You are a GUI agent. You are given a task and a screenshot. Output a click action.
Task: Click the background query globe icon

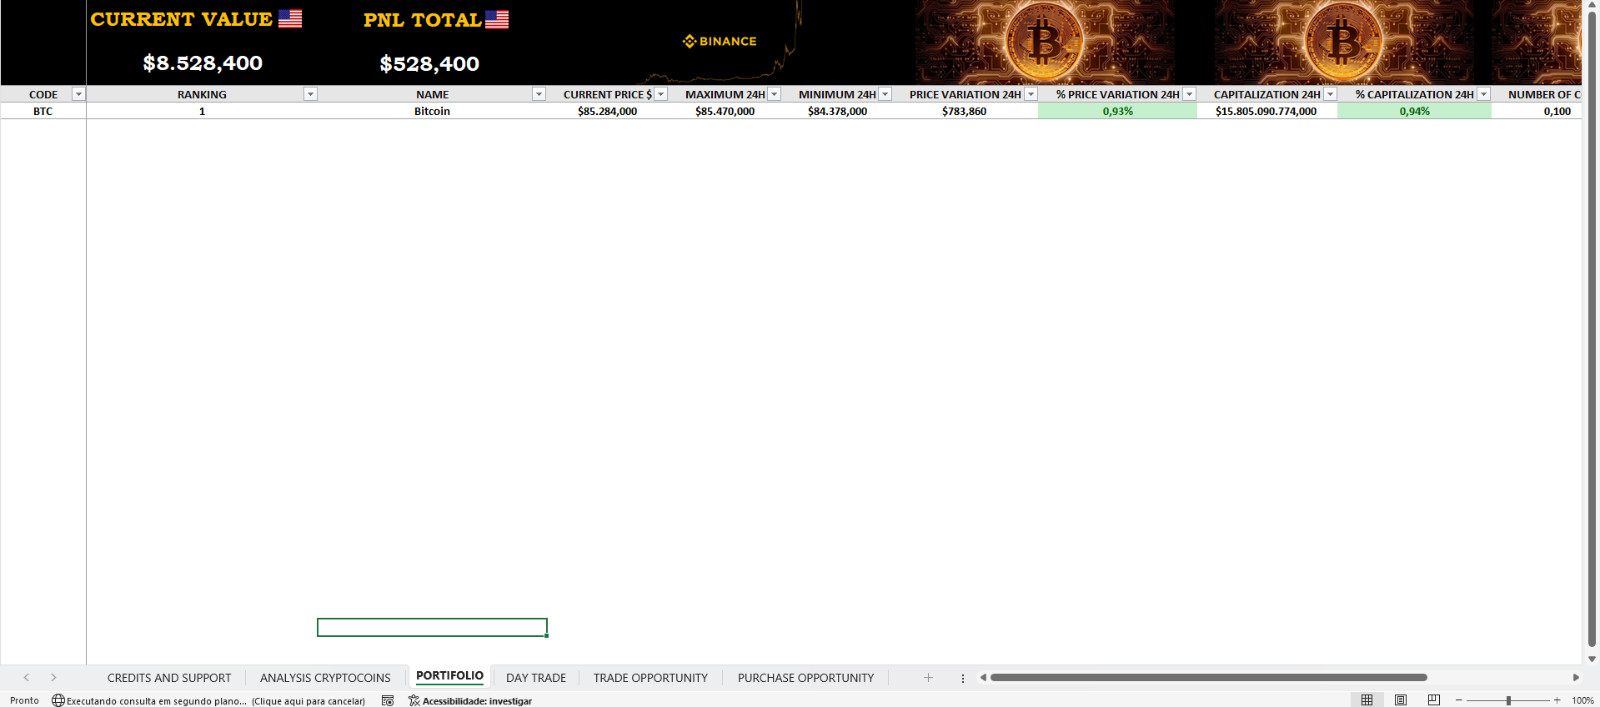[x=58, y=701]
